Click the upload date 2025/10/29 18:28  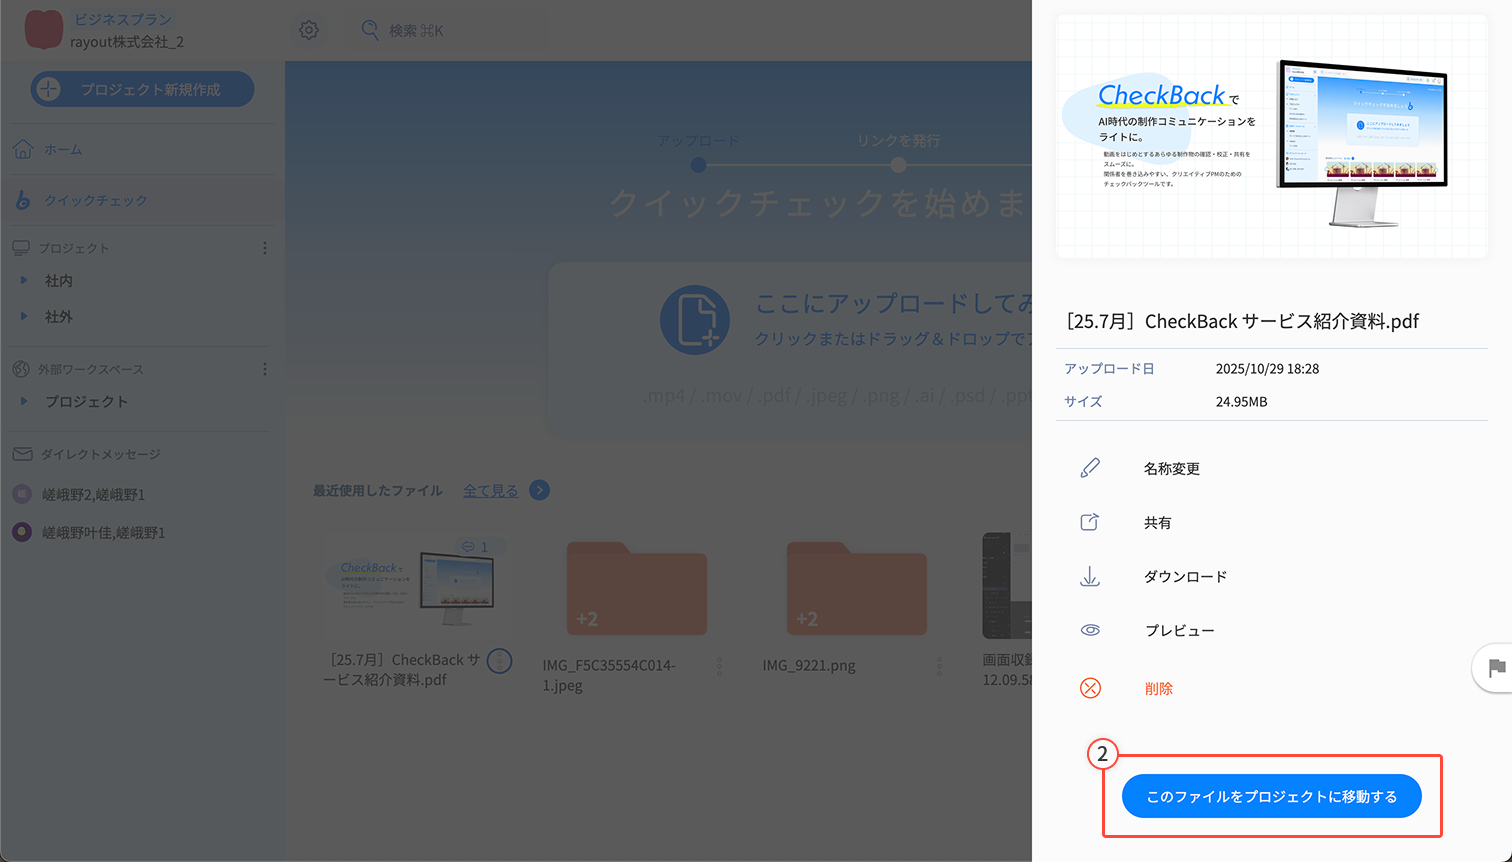click(x=1267, y=369)
